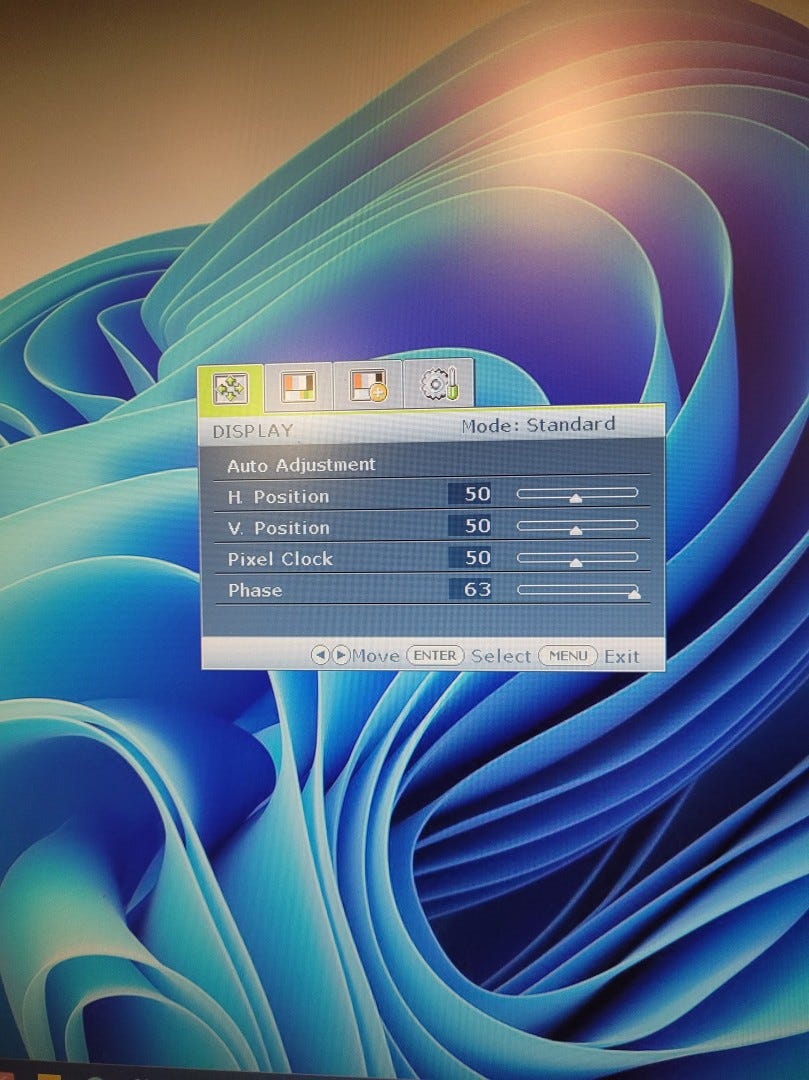Click the left arrow Move icon

click(x=320, y=654)
